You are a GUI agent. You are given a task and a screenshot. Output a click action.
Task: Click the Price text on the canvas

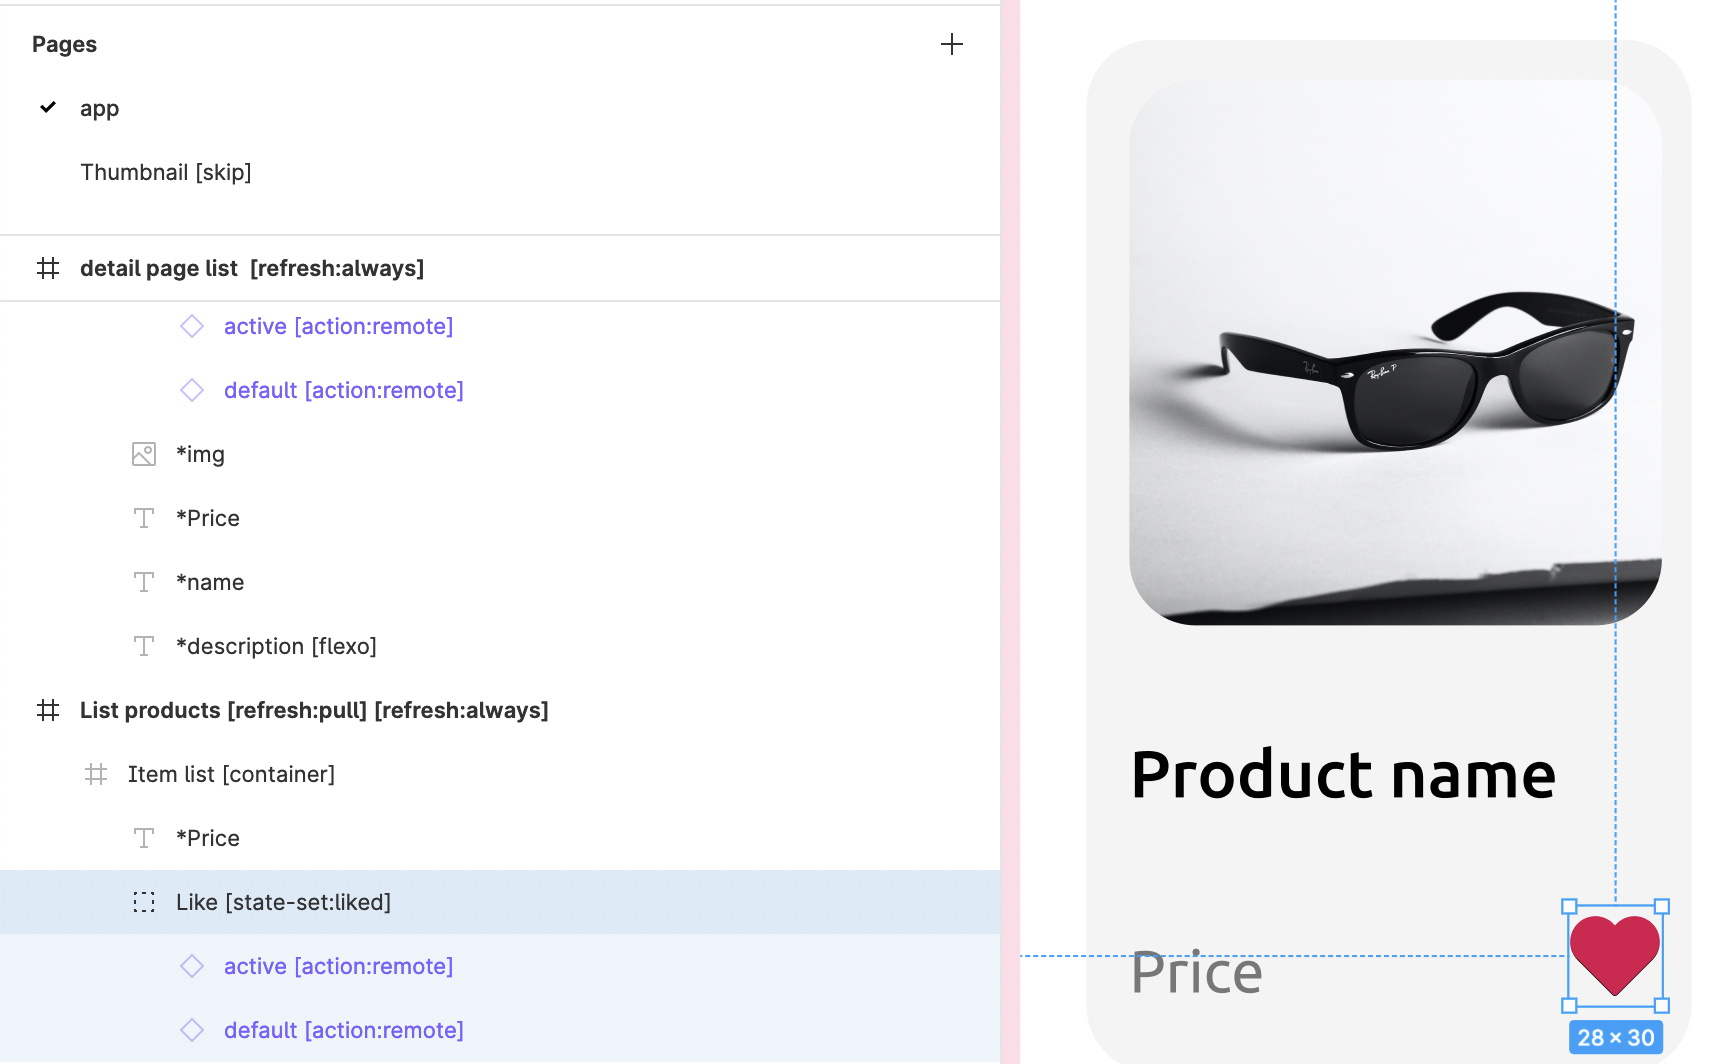[1196, 973]
